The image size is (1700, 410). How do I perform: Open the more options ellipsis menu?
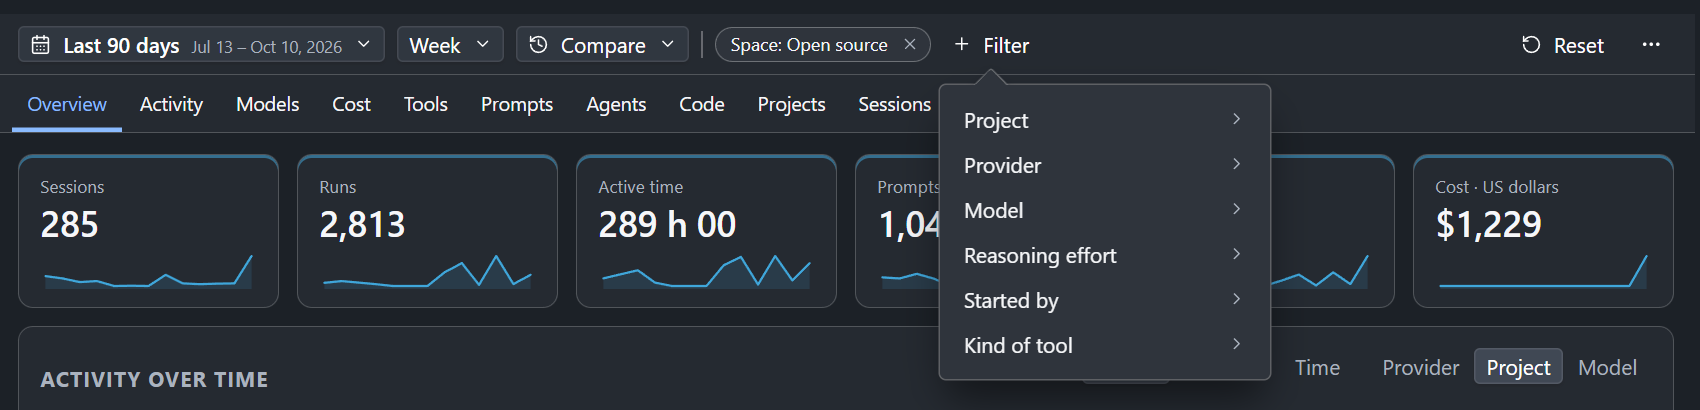pyautogui.click(x=1651, y=45)
